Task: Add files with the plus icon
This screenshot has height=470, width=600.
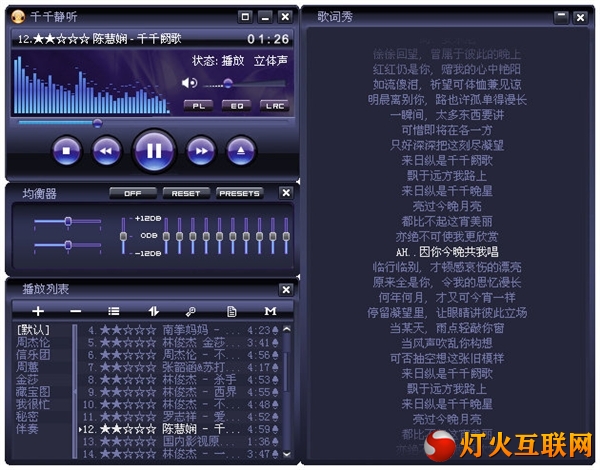Action: point(38,311)
